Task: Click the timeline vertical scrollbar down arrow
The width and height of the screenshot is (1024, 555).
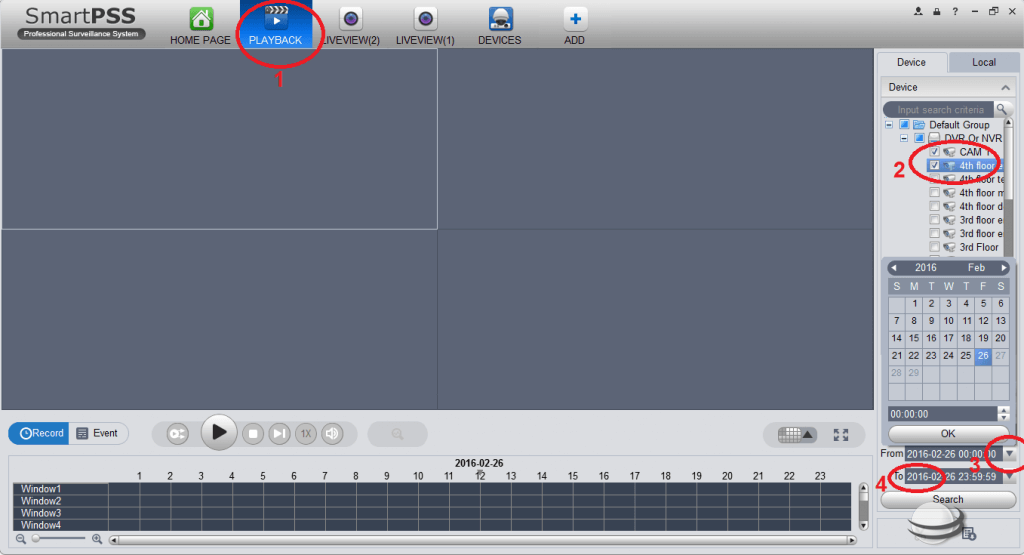Action: coord(863,525)
